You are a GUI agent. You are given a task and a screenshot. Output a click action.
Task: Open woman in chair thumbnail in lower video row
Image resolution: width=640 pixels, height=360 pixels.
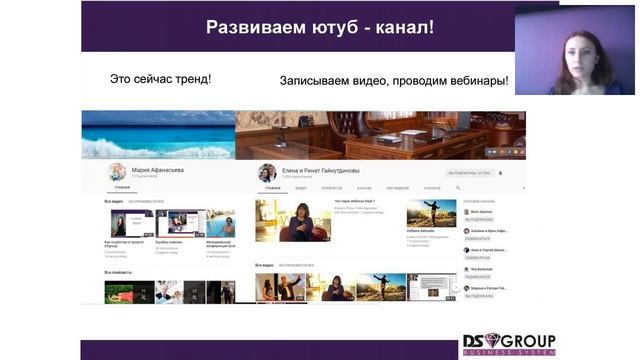pos(331,287)
